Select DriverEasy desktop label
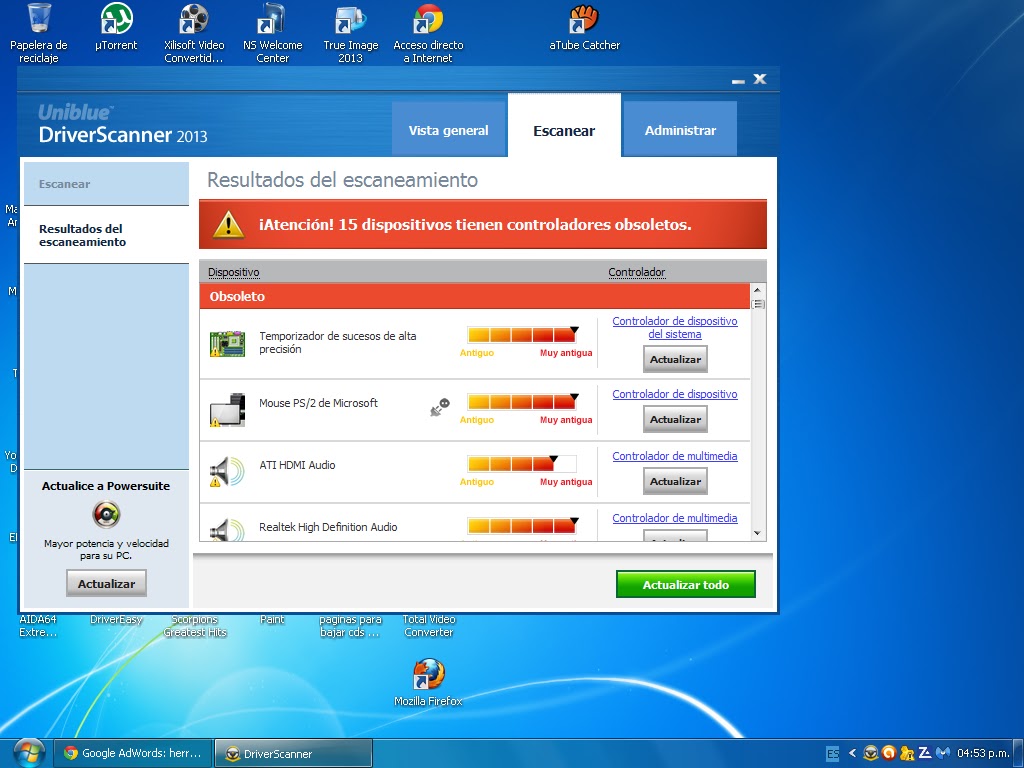 pos(116,619)
